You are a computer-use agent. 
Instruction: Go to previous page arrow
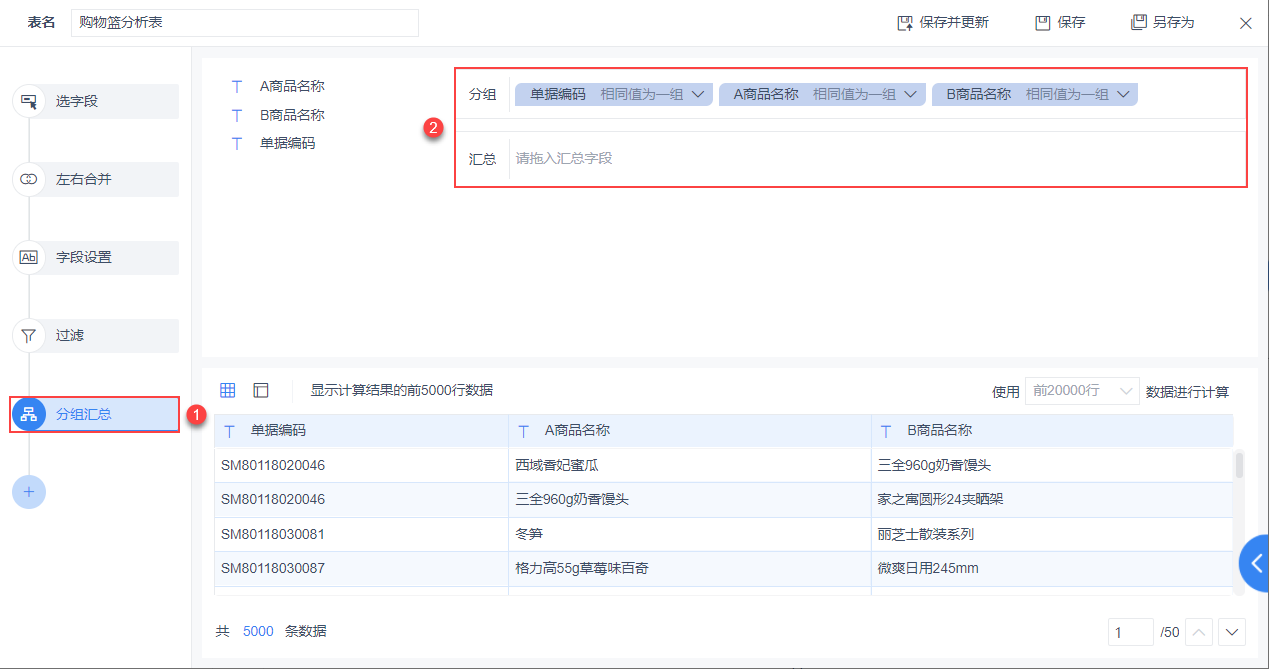tap(1199, 632)
